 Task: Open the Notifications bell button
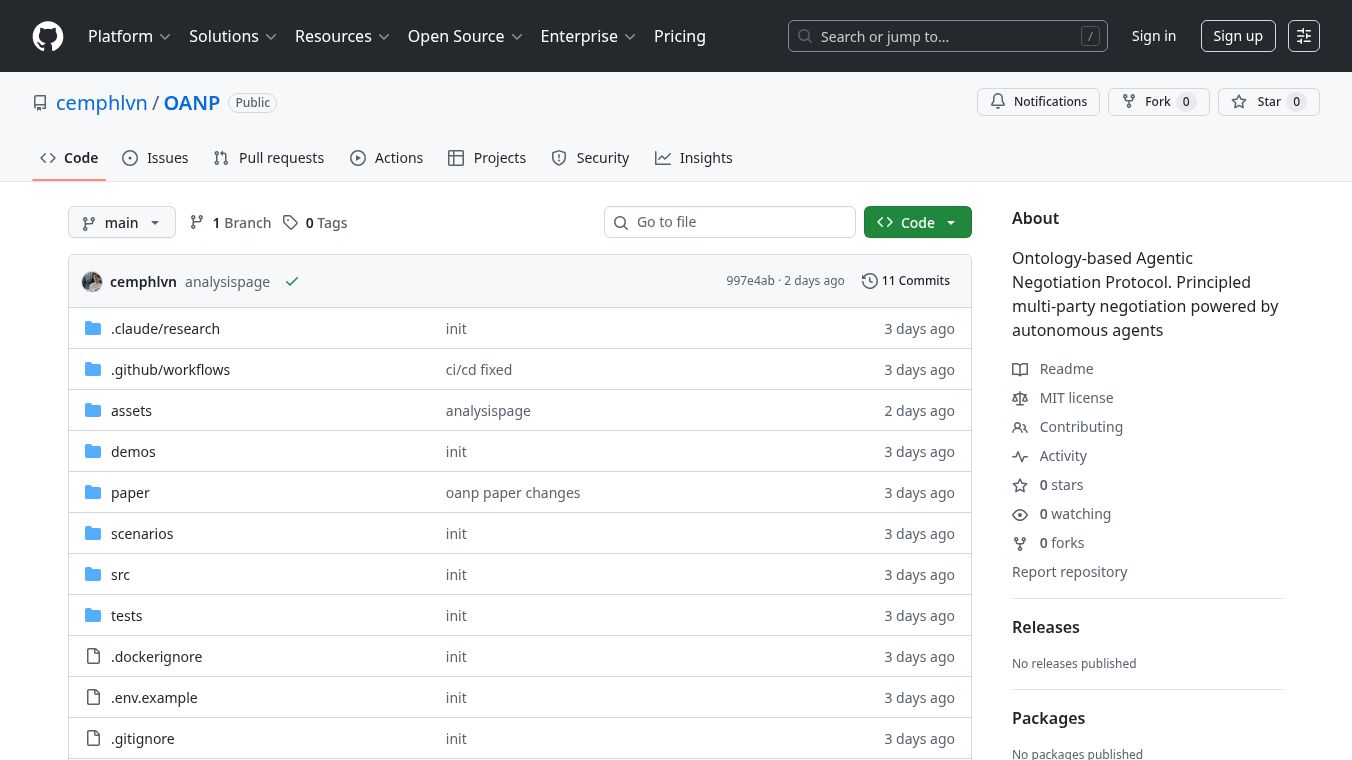click(1038, 102)
